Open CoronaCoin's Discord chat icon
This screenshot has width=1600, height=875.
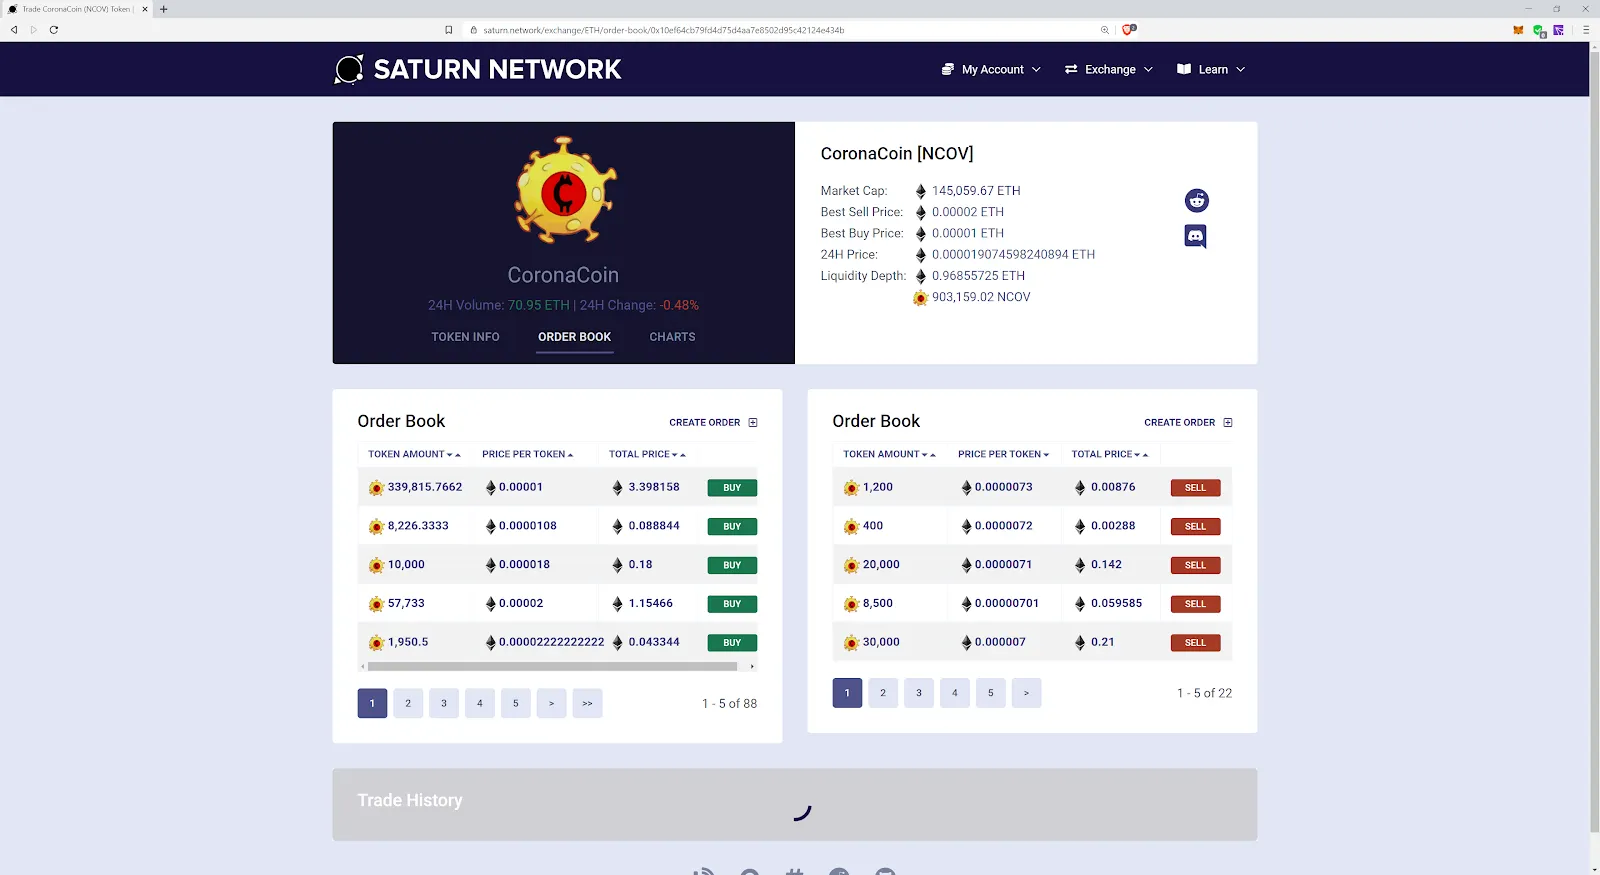point(1195,237)
